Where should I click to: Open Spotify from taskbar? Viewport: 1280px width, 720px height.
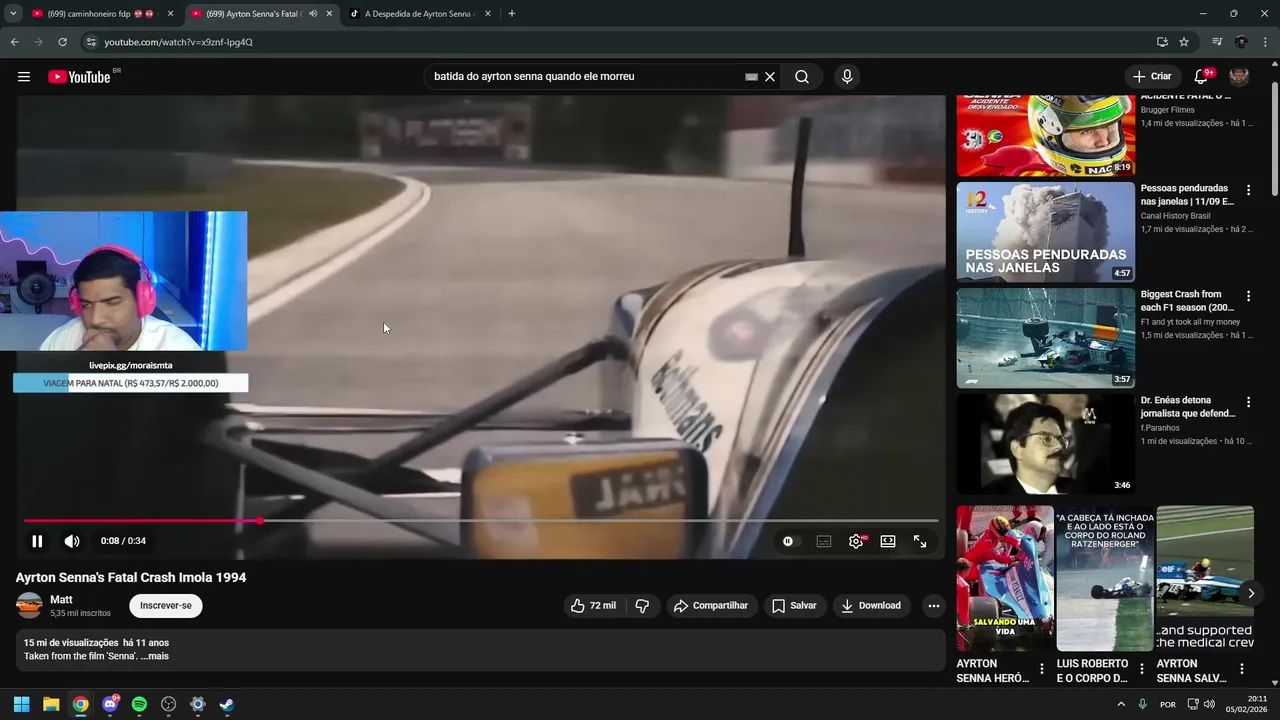coord(139,704)
